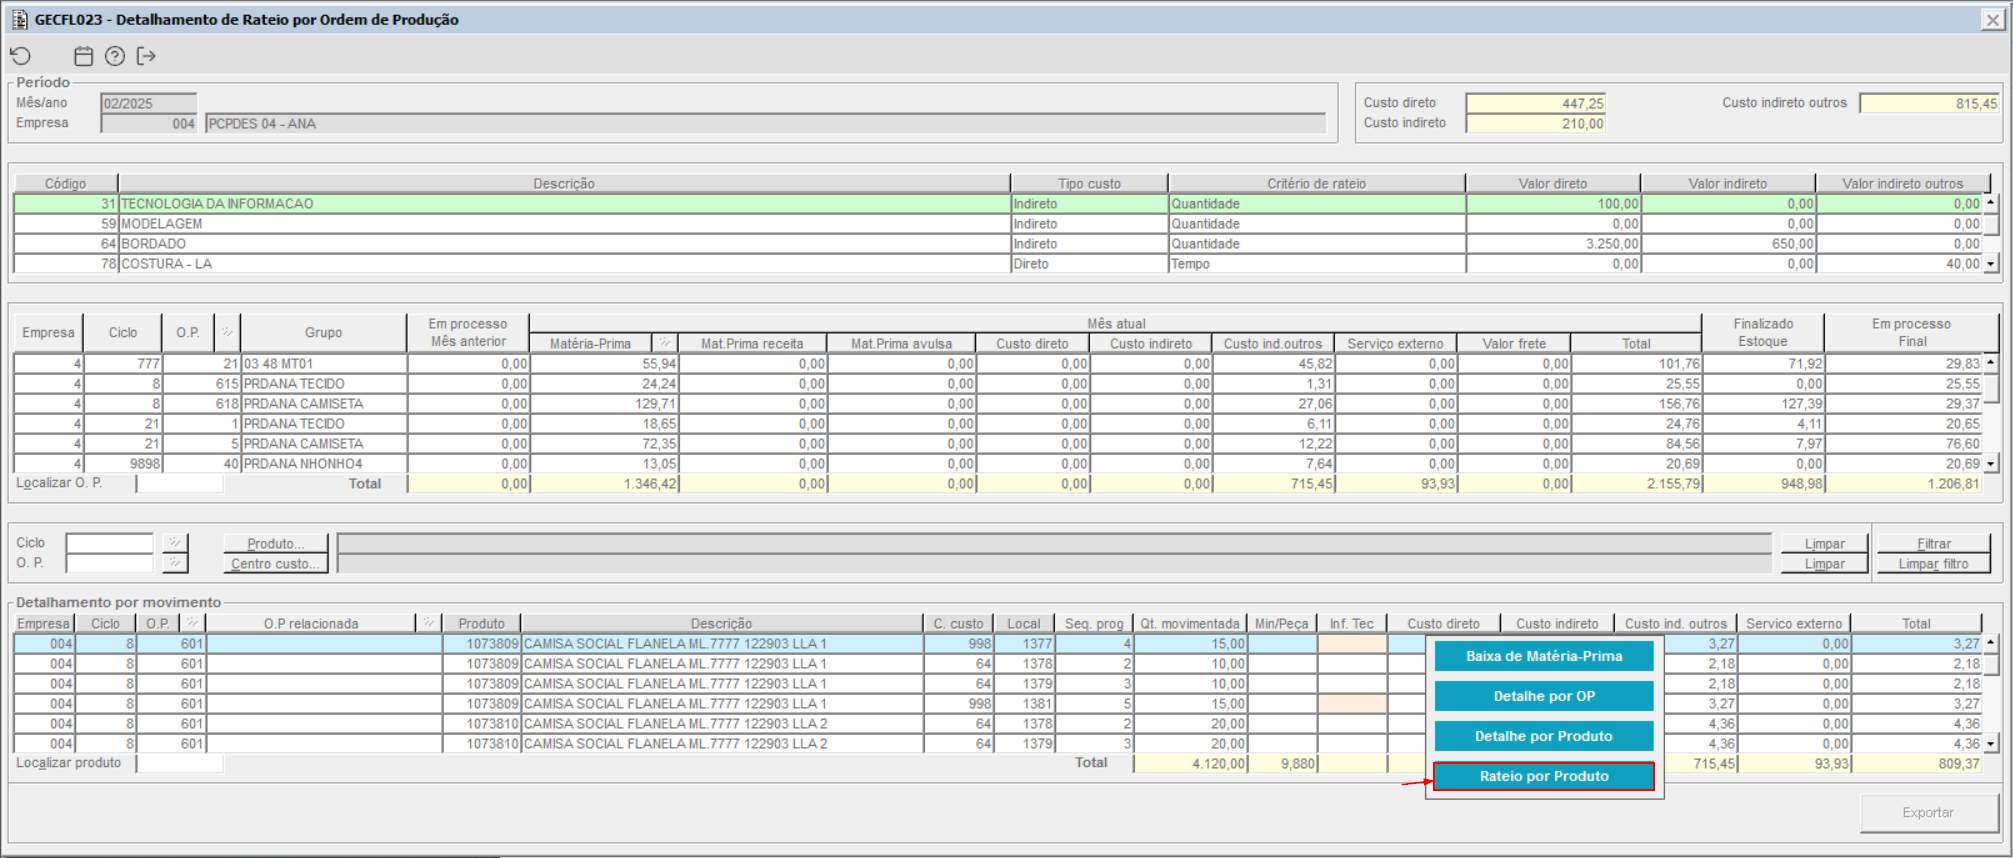Click the O. P. filter input field
The image size is (2013, 858).
click(x=109, y=563)
